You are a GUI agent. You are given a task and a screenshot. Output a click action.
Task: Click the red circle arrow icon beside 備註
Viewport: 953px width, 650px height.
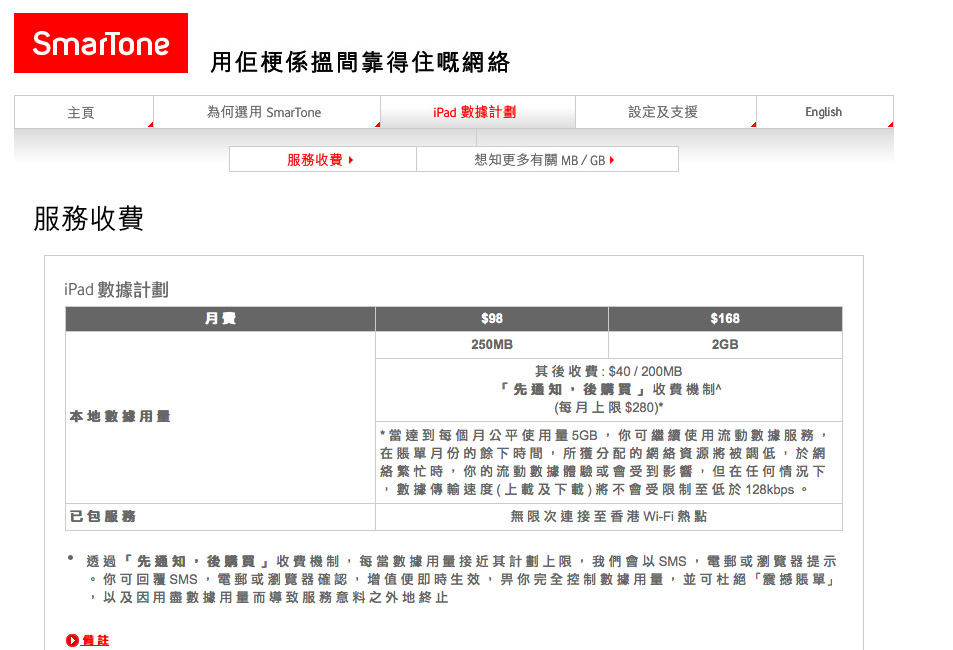point(72,640)
